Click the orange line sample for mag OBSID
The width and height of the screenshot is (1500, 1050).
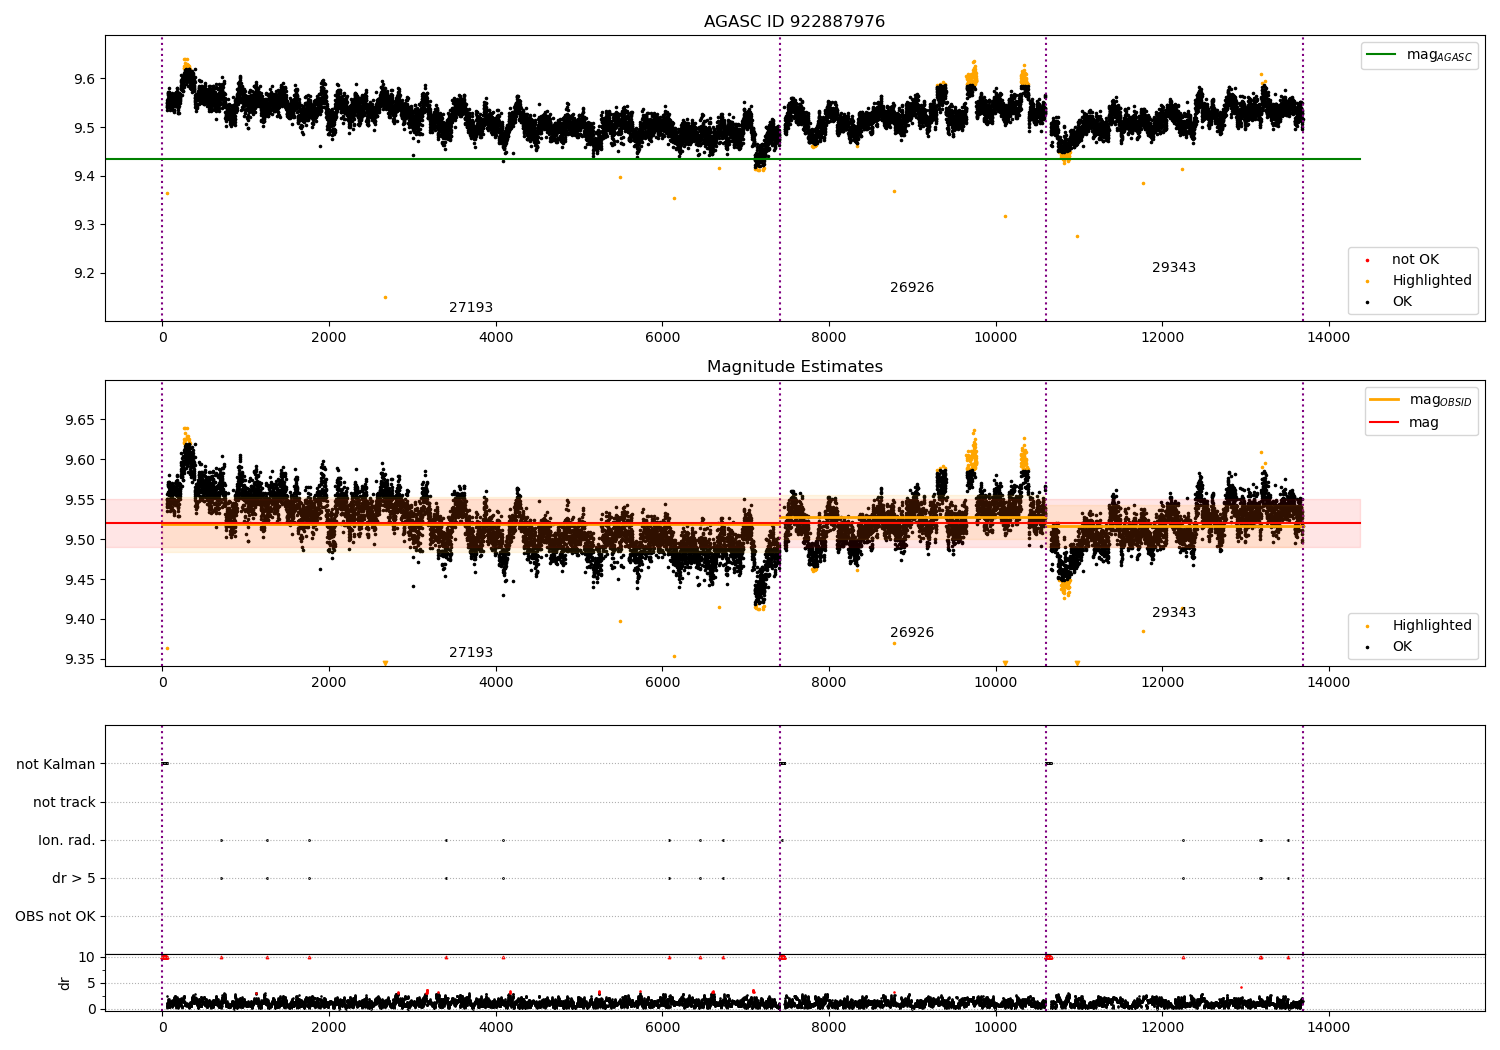click(x=1385, y=399)
